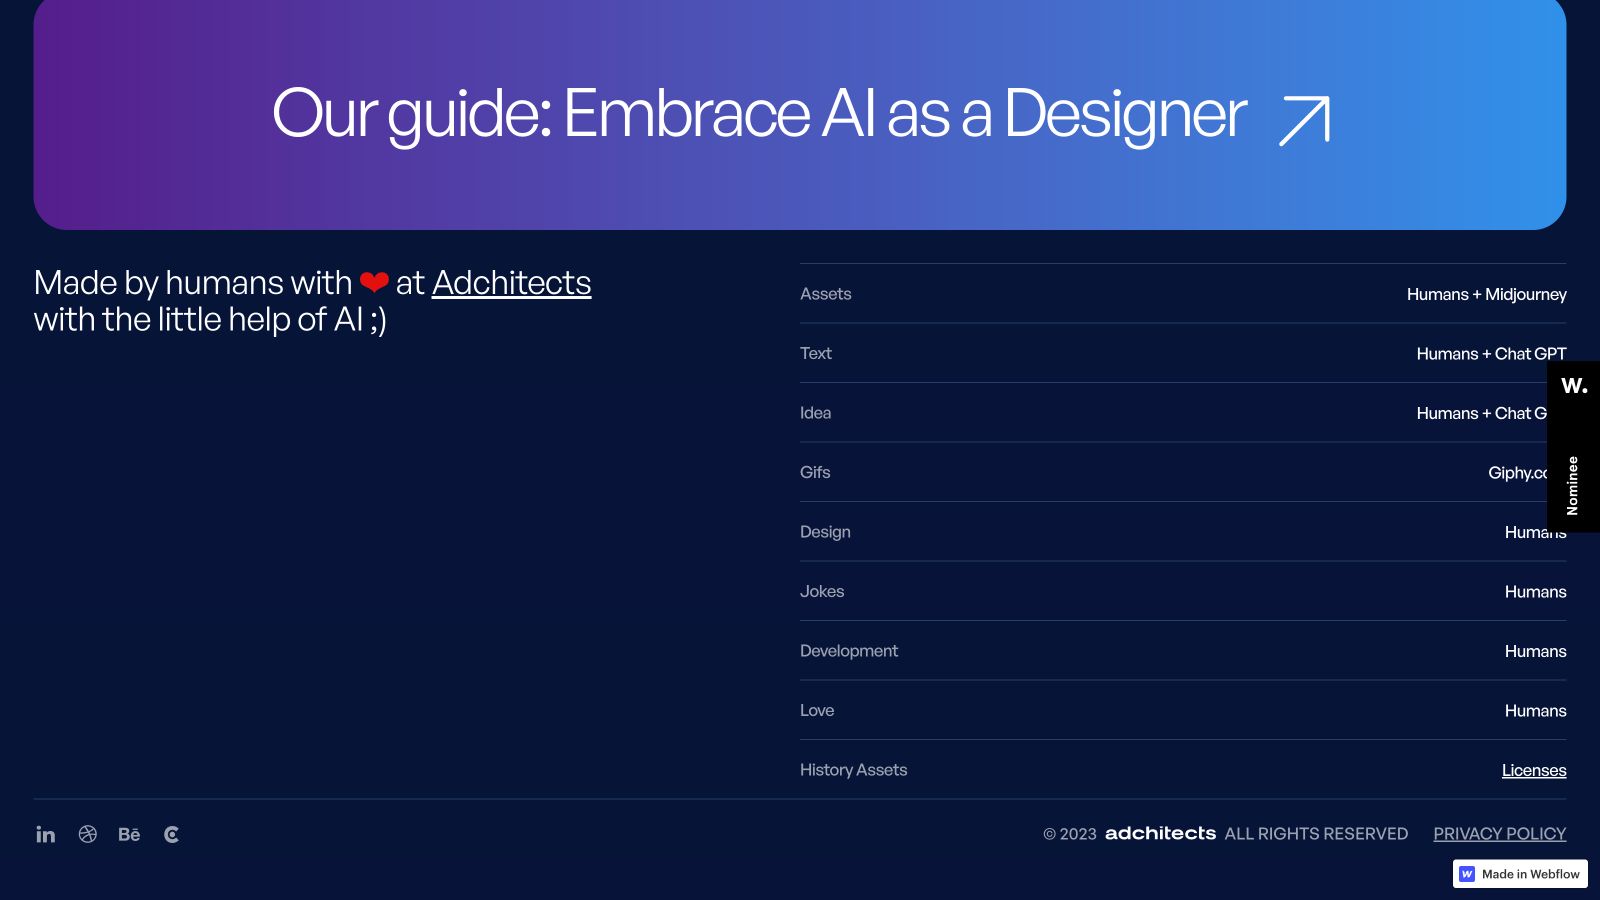Image resolution: width=1600 pixels, height=900 pixels.
Task: Follow the Adchitects link in the headline
Action: click(x=511, y=283)
